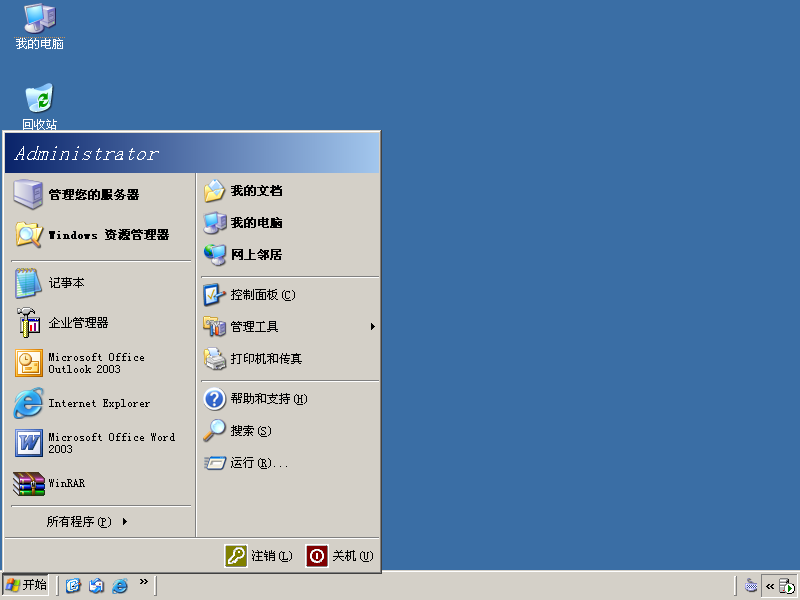Click 企业管理器 text label

coord(78,322)
